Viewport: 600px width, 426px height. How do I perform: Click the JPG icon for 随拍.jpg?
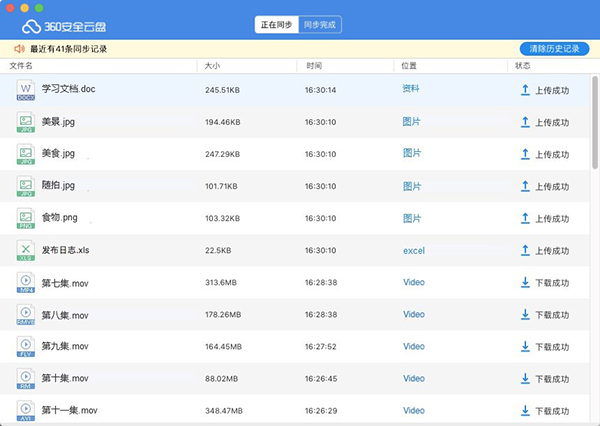[x=26, y=186]
